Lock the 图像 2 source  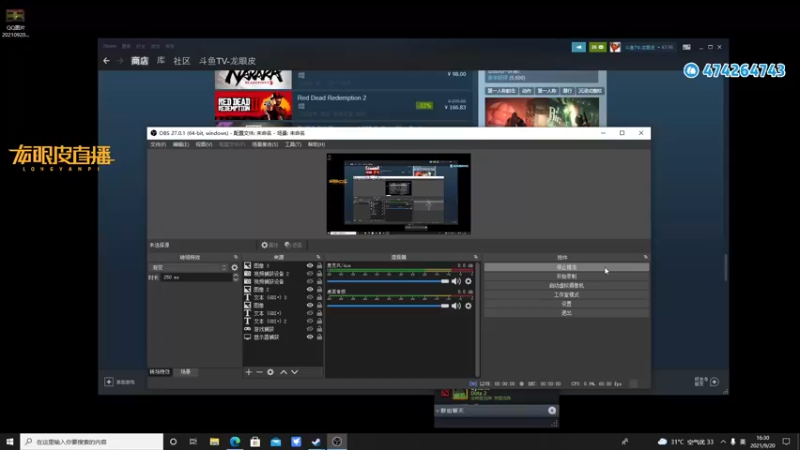[319, 289]
